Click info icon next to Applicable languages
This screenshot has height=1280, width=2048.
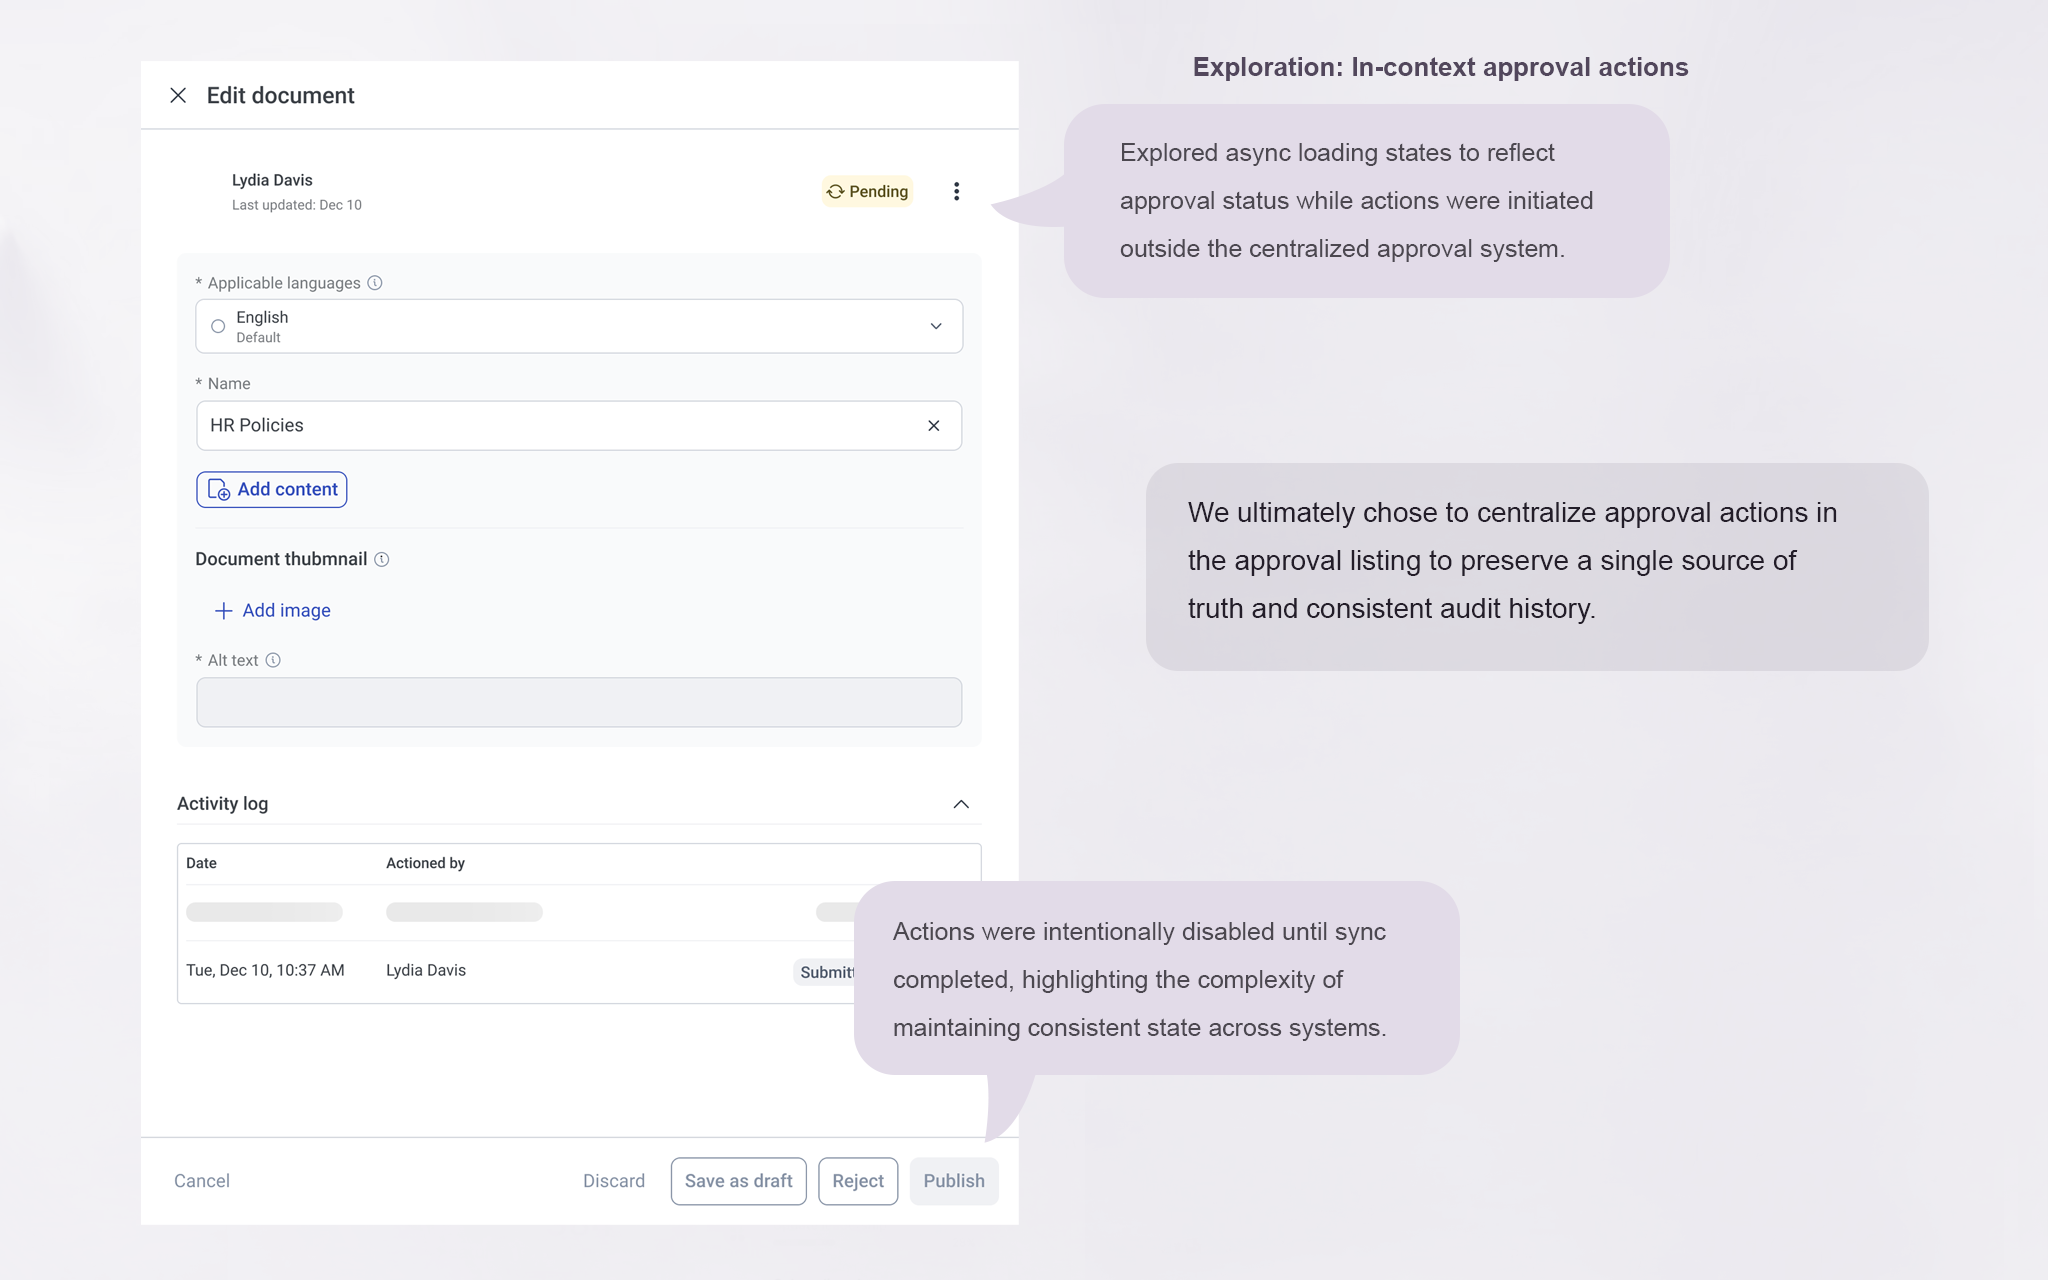click(x=375, y=283)
